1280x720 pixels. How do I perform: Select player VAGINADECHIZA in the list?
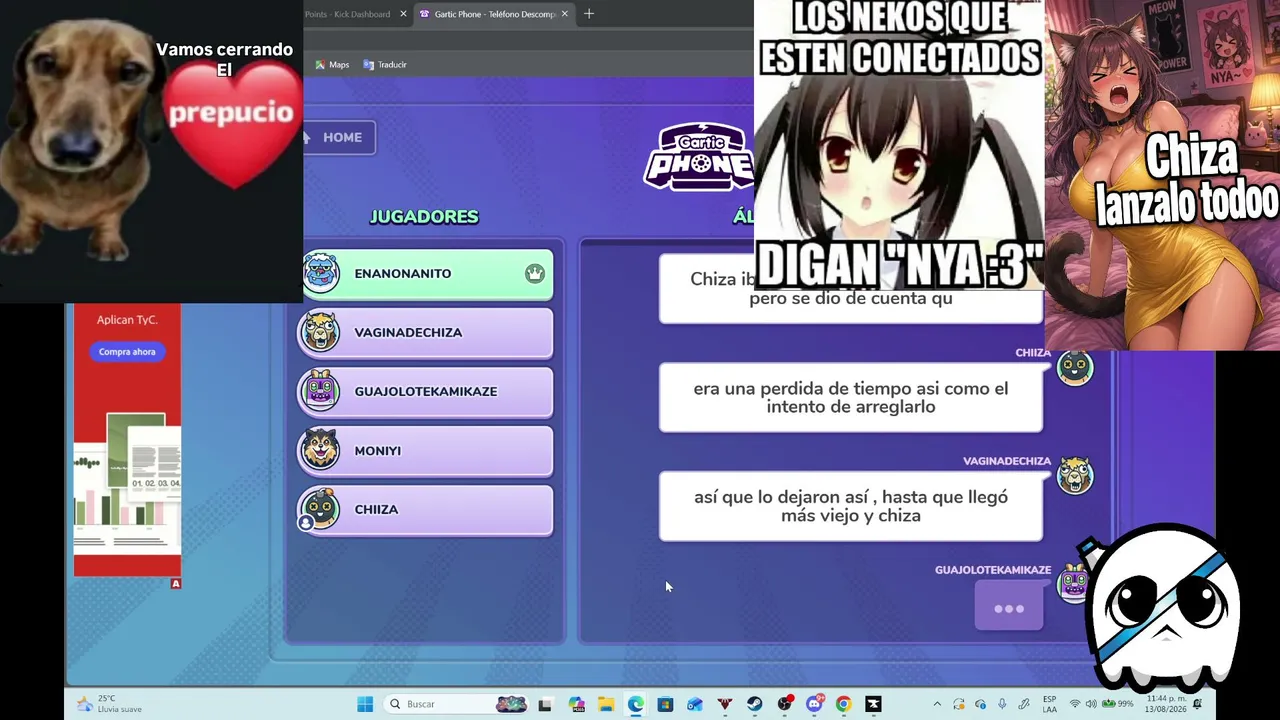click(426, 333)
